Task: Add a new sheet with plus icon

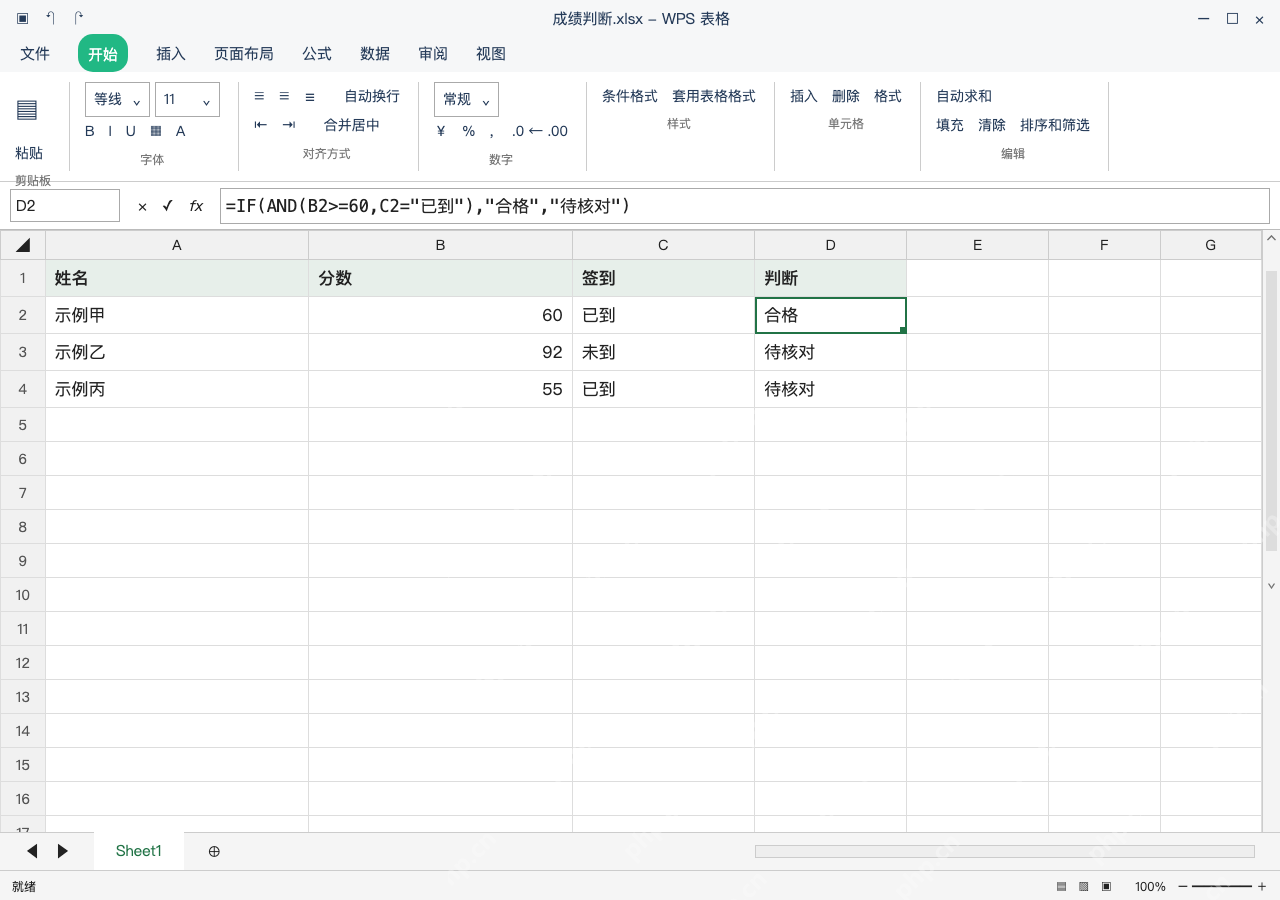Action: pos(214,851)
